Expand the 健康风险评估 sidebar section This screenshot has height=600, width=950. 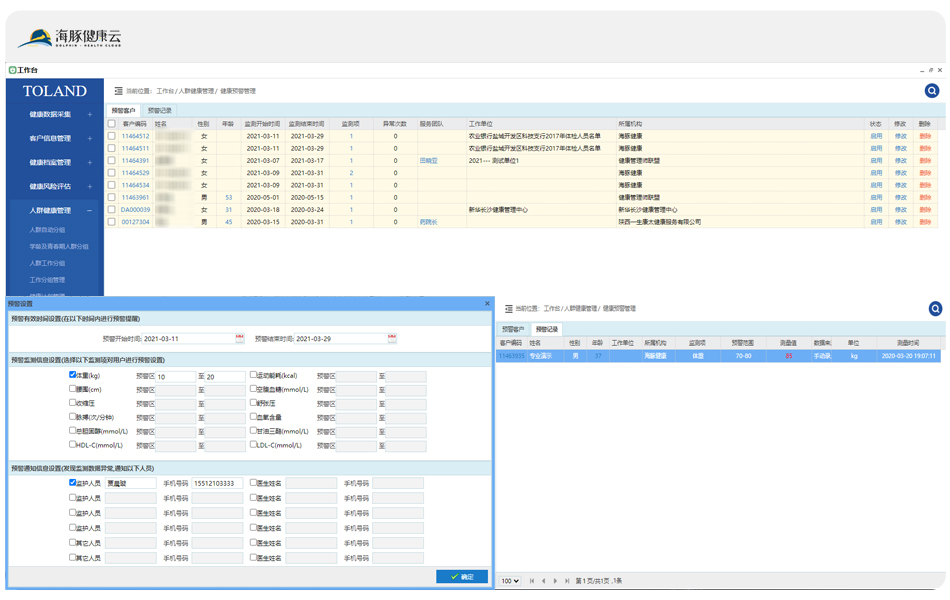[x=90, y=186]
